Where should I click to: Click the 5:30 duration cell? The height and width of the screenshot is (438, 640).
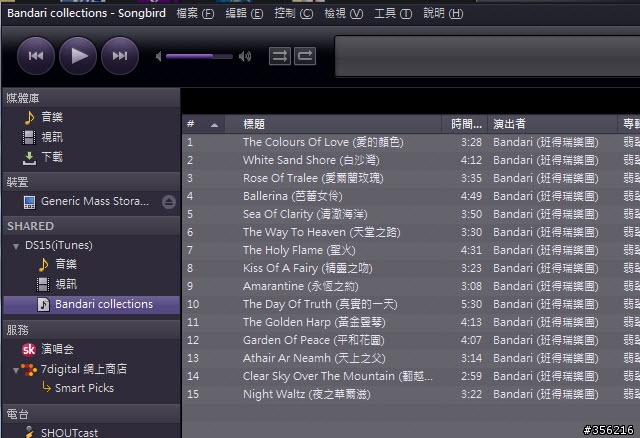(471, 304)
